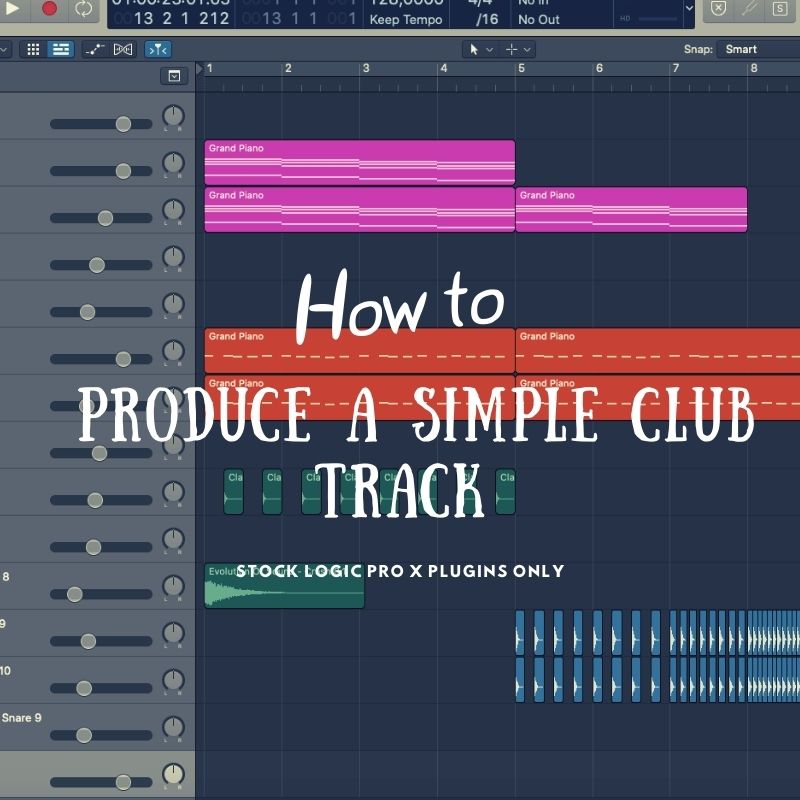Click the pan knob of the Cla regions track
The width and height of the screenshot is (800, 800).
click(x=173, y=492)
